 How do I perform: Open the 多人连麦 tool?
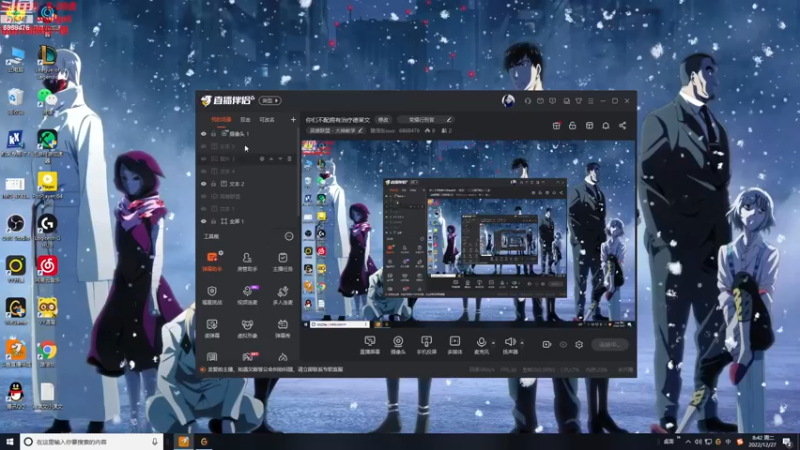click(x=283, y=295)
